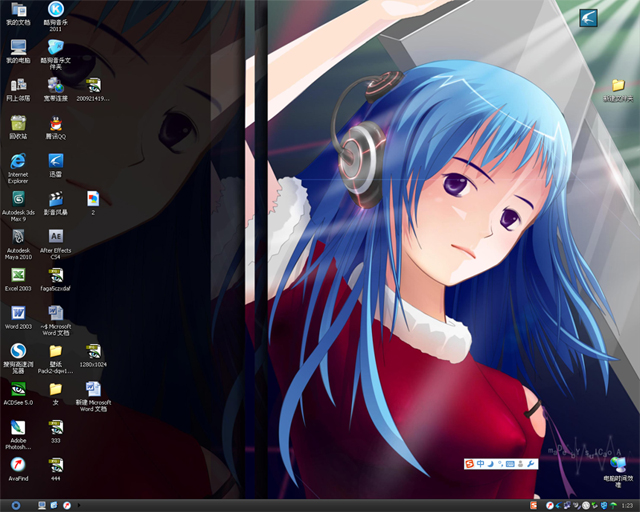Select the image file named 200921419...
The width and height of the screenshot is (640, 512).
(x=93, y=90)
